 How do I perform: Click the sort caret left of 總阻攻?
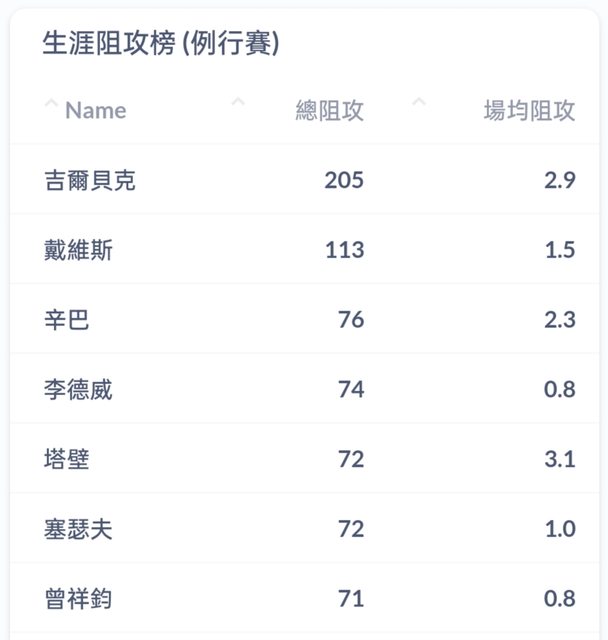click(238, 102)
